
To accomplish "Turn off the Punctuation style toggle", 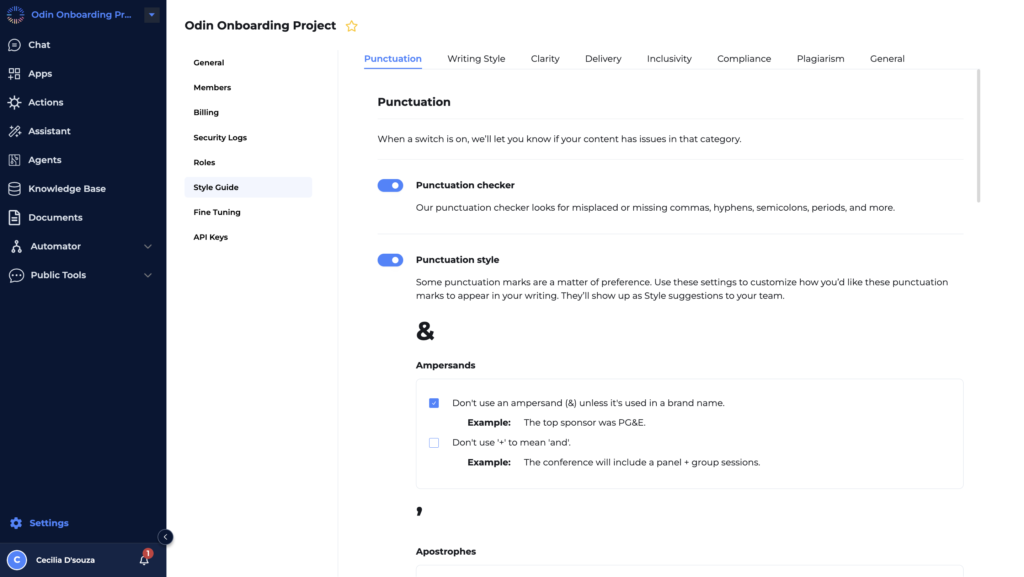I will point(389,259).
